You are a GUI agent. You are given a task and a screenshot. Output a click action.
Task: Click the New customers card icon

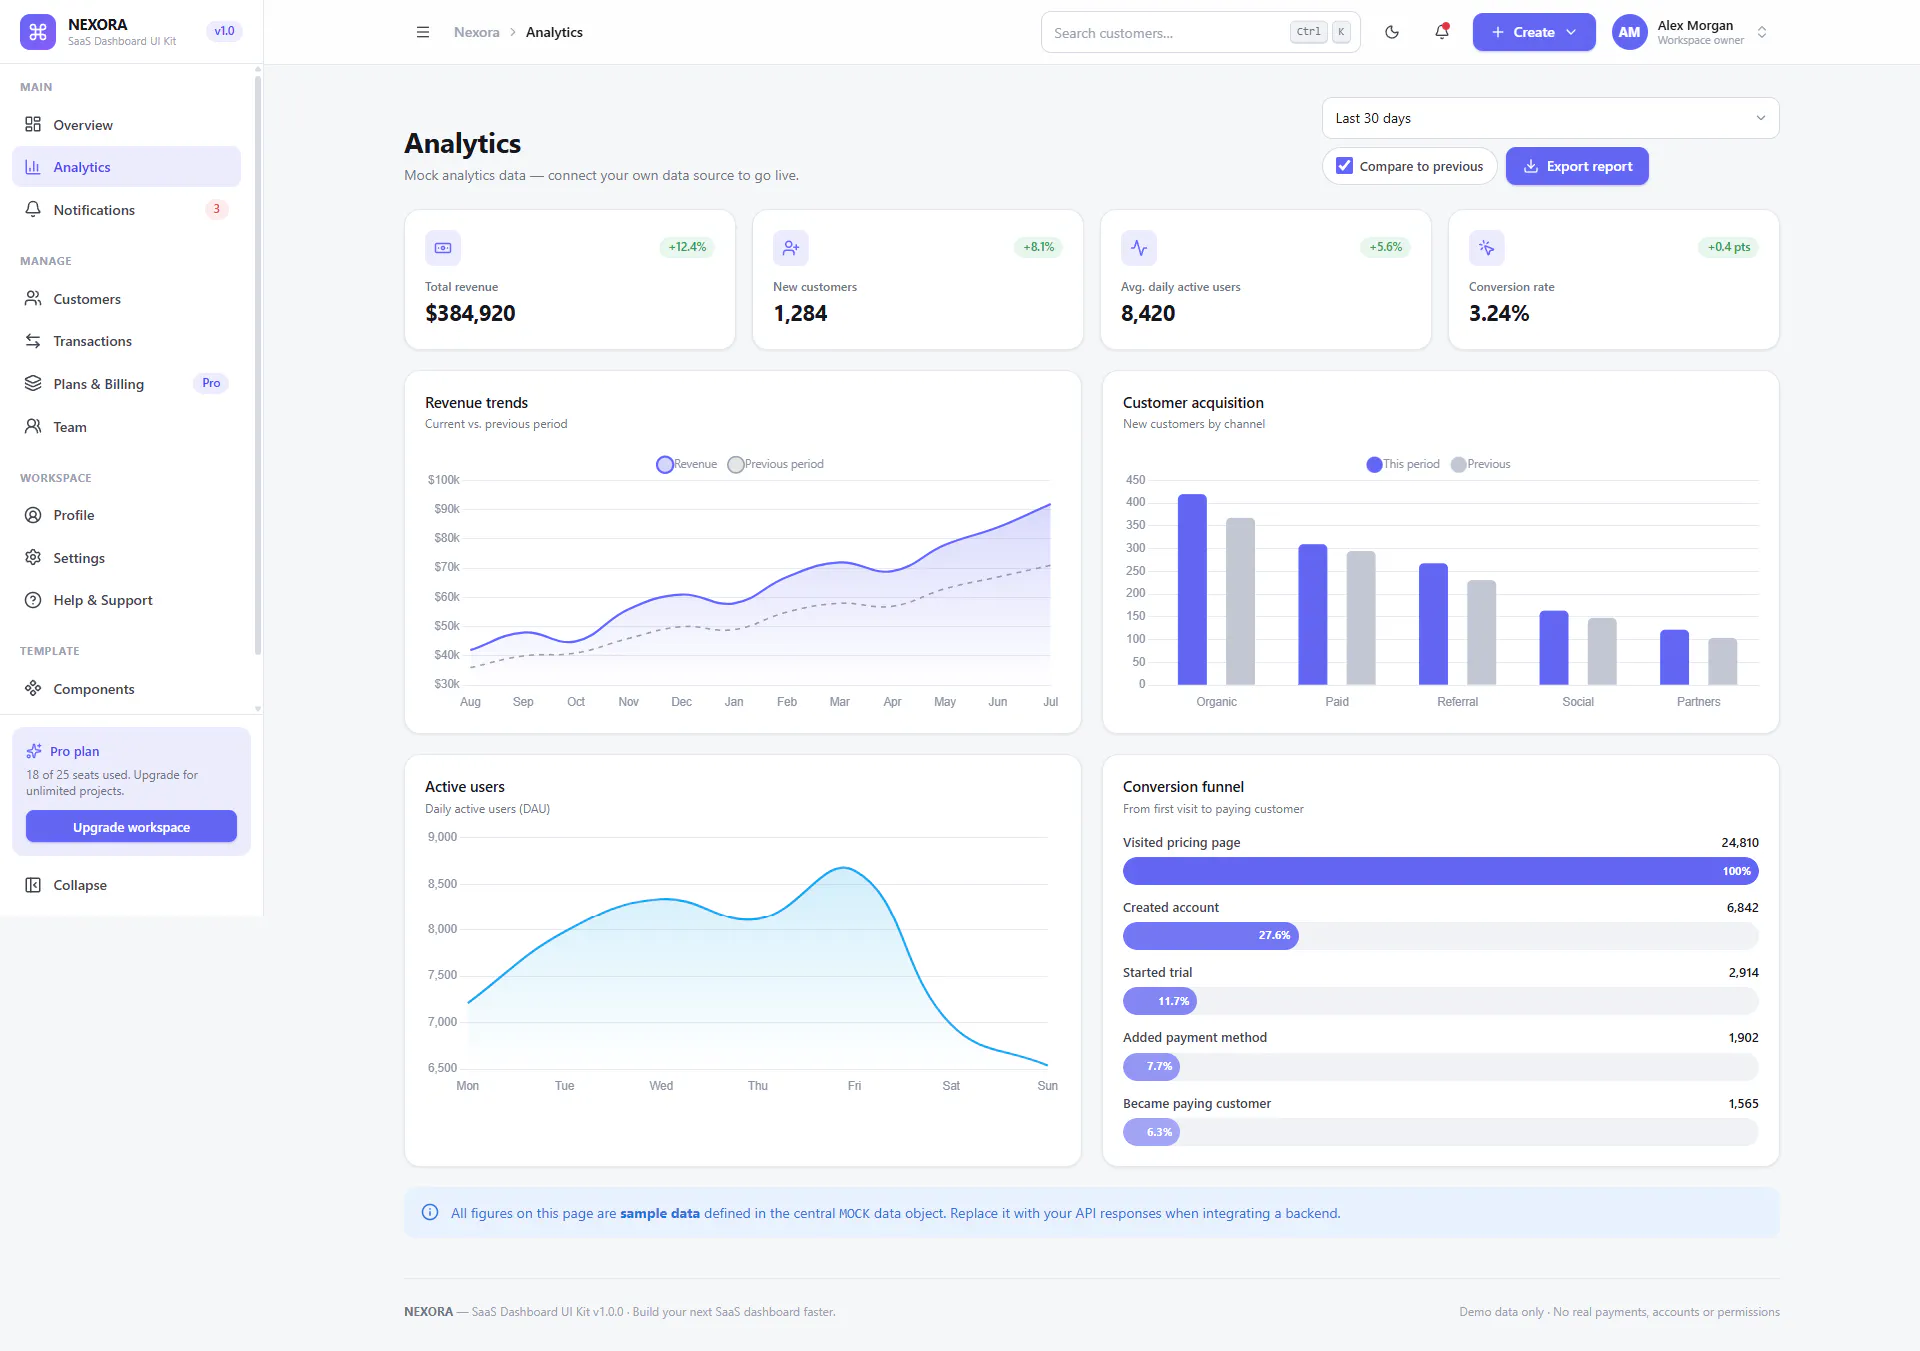[x=791, y=248]
